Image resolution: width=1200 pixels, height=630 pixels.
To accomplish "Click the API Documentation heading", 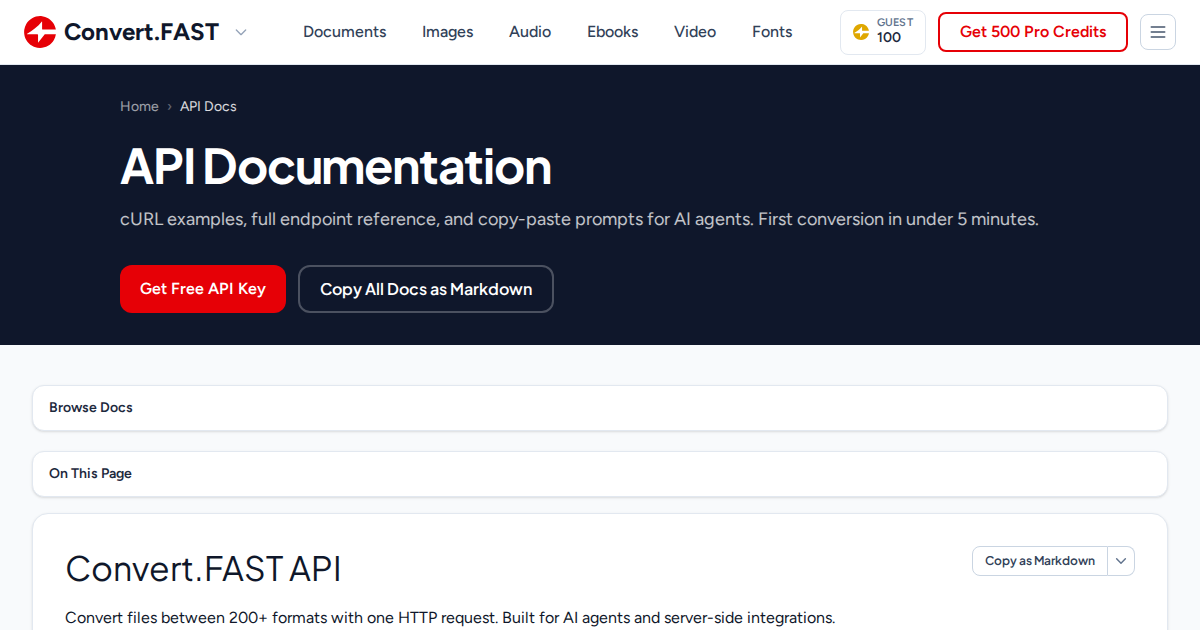I will pyautogui.click(x=336, y=167).
